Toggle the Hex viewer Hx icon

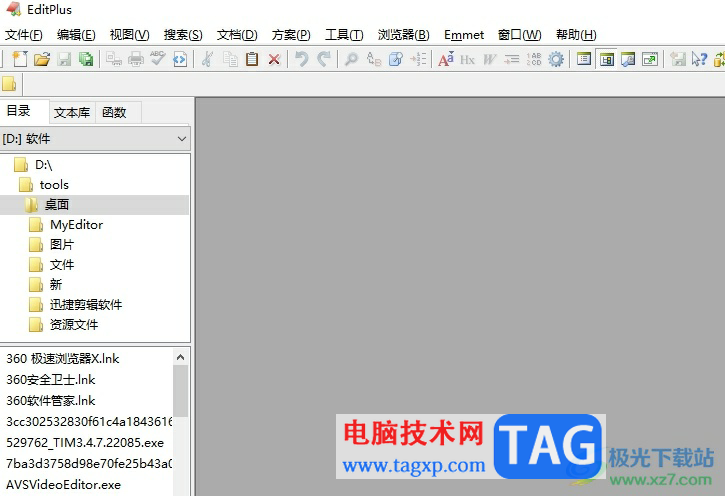(x=467, y=60)
